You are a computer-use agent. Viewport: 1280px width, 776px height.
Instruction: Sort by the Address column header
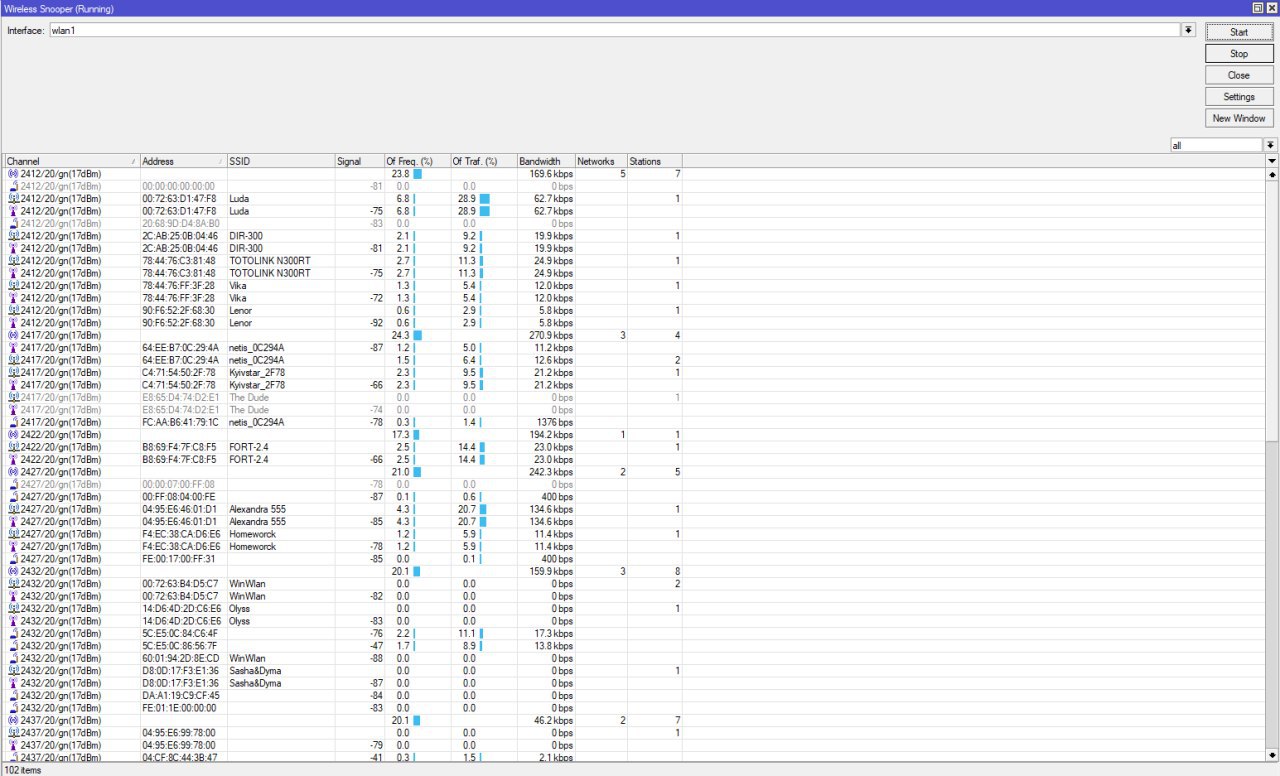[x=183, y=161]
